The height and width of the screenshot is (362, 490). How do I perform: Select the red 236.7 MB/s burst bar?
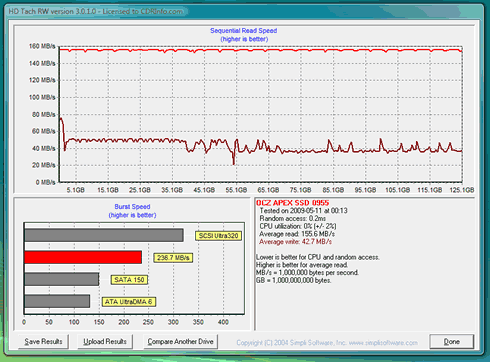[x=83, y=257]
